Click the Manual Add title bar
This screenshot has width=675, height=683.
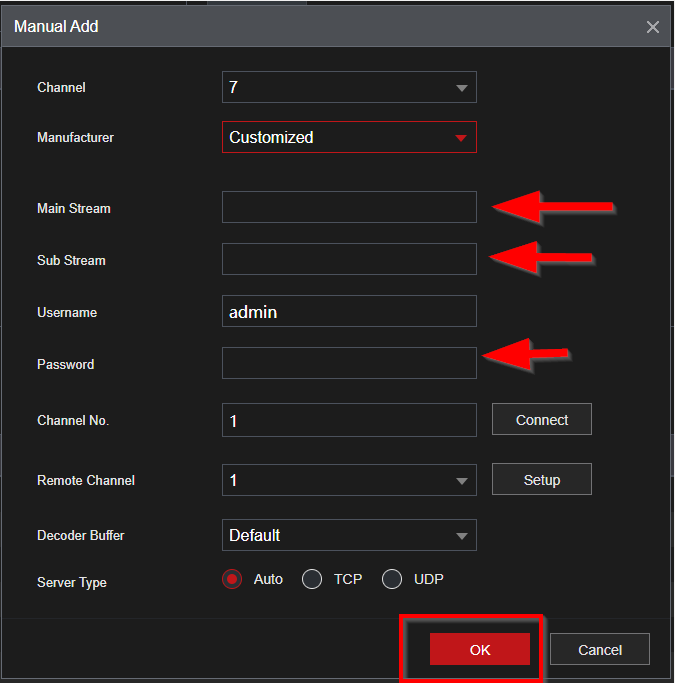coord(300,27)
